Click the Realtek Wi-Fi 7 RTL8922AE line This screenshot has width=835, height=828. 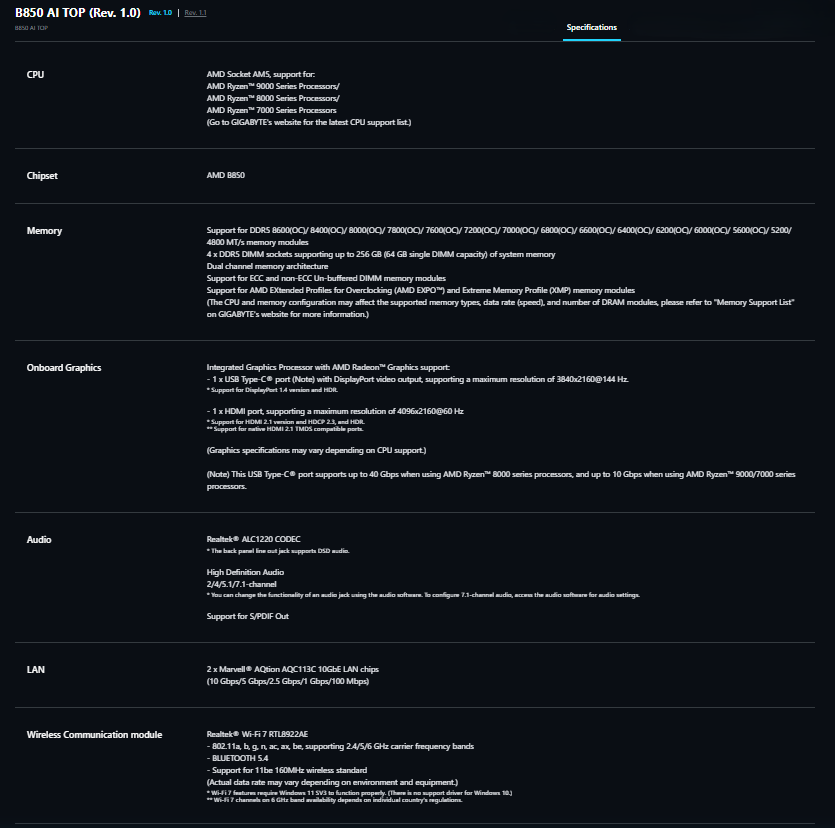(x=257, y=734)
